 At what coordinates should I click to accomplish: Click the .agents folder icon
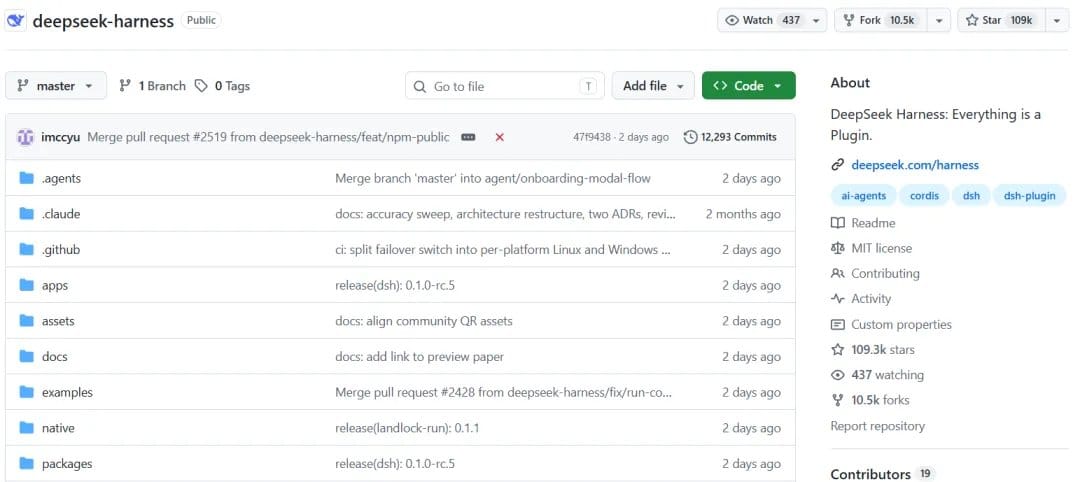click(x=27, y=178)
